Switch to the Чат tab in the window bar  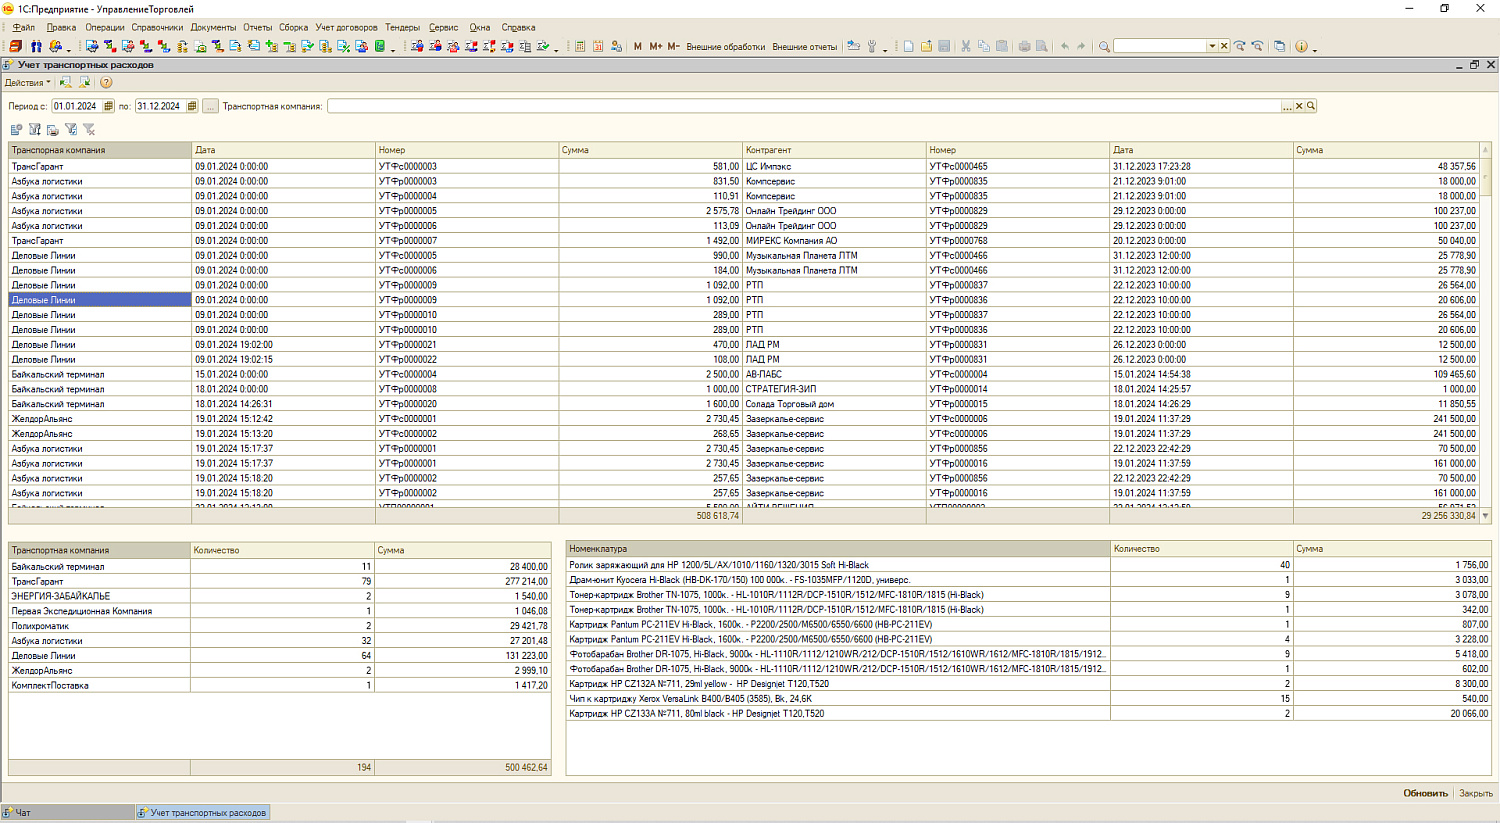pyautogui.click(x=67, y=812)
